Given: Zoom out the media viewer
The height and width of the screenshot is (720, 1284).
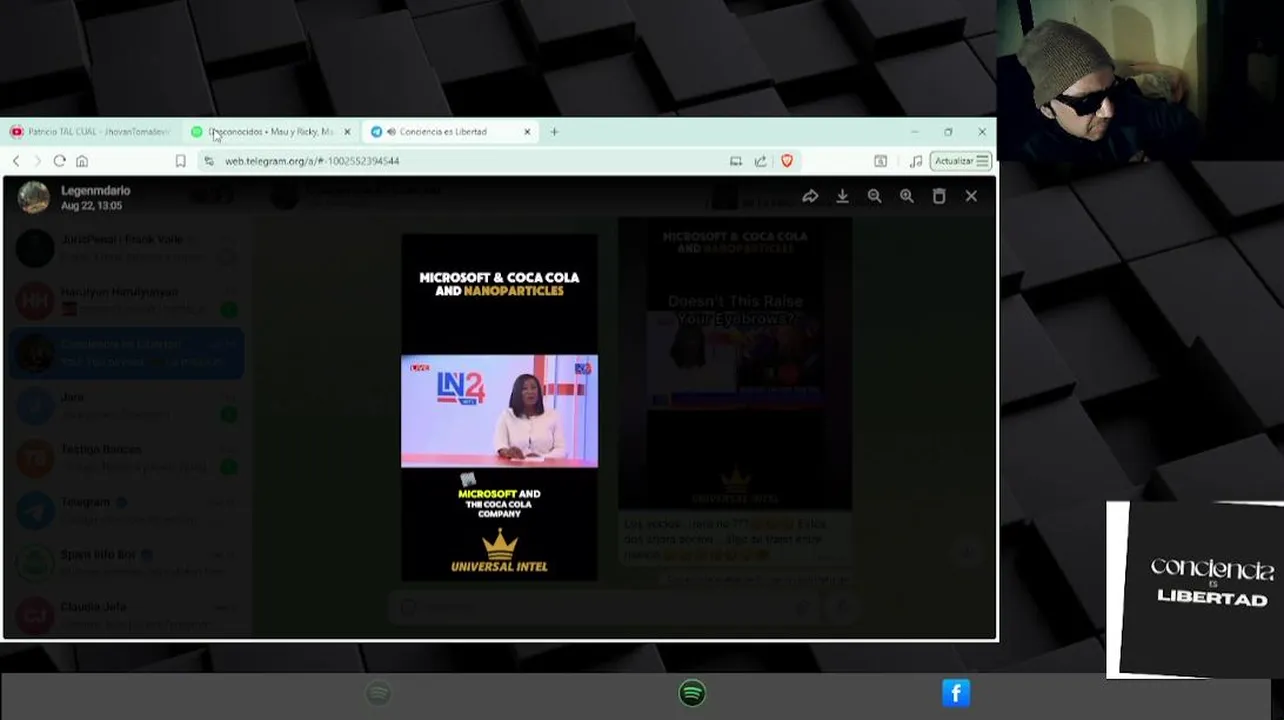Looking at the screenshot, I should [874, 197].
